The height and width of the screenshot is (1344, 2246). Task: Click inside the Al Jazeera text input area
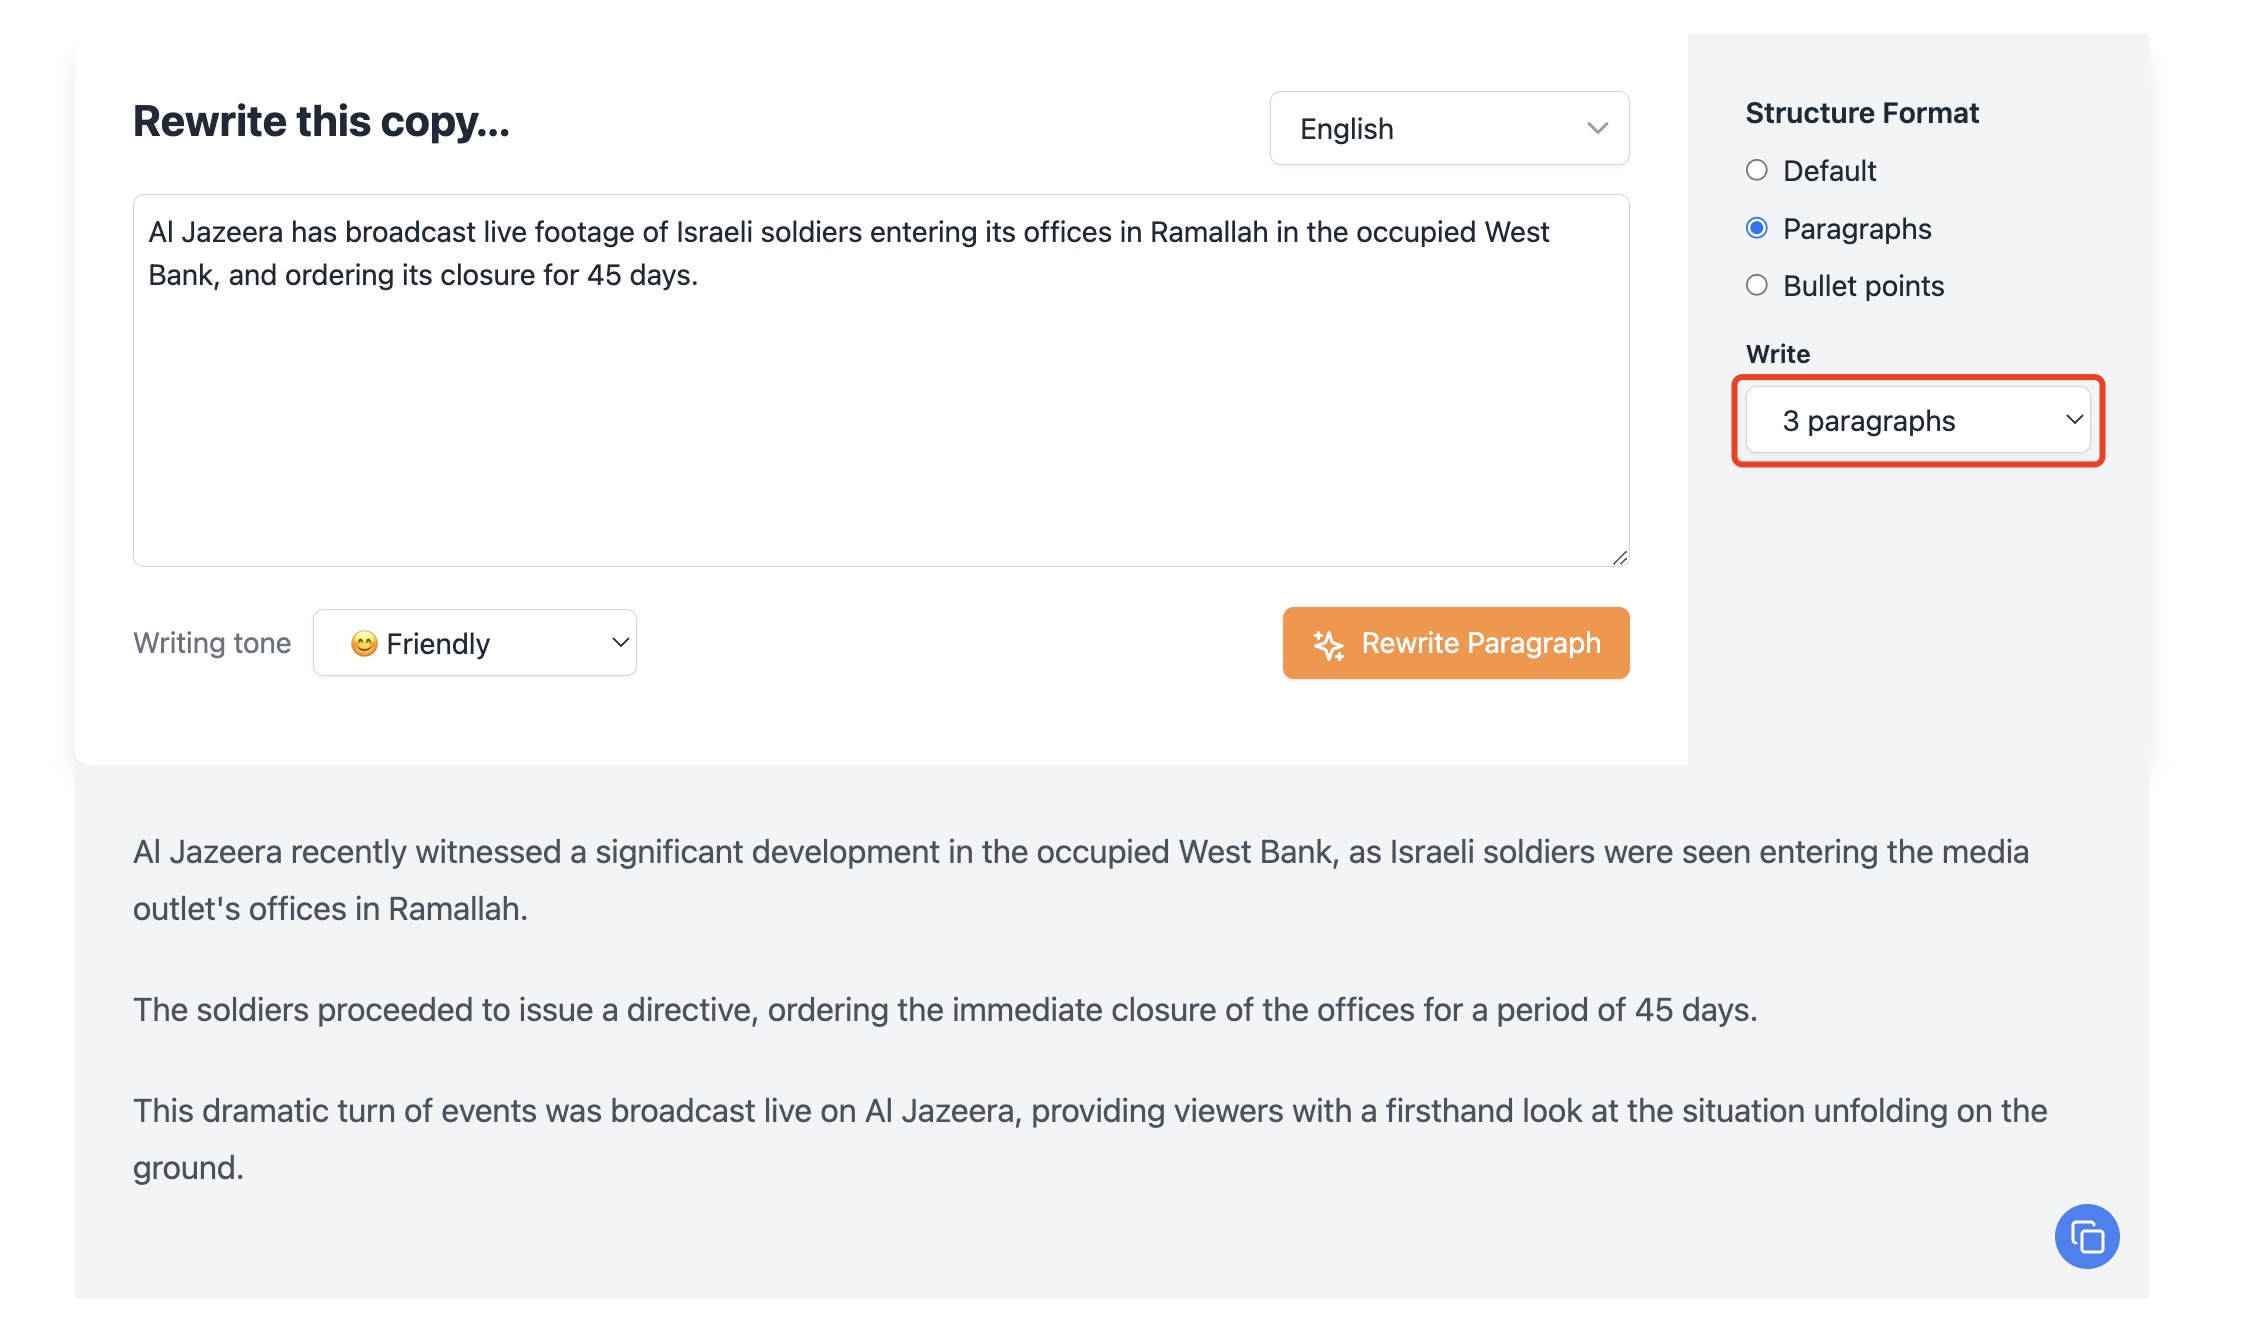(880, 380)
